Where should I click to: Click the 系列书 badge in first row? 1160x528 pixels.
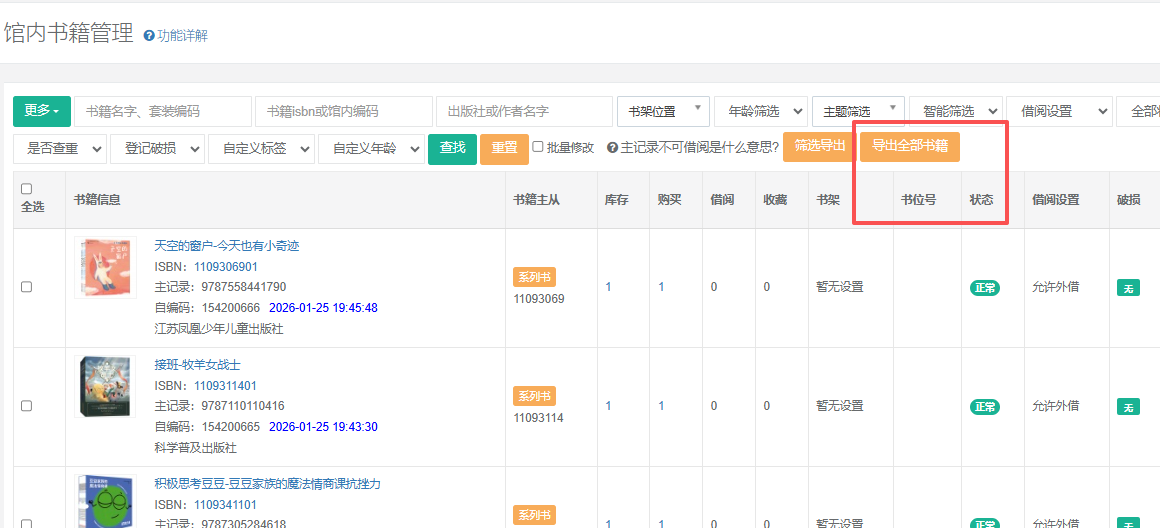pyautogui.click(x=534, y=277)
